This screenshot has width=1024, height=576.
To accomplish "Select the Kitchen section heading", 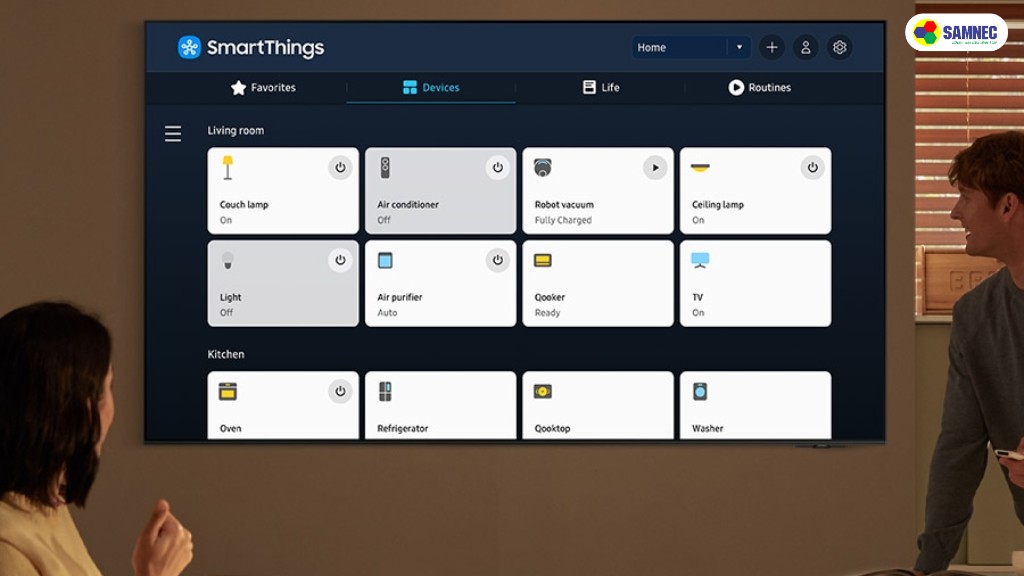I will click(226, 354).
